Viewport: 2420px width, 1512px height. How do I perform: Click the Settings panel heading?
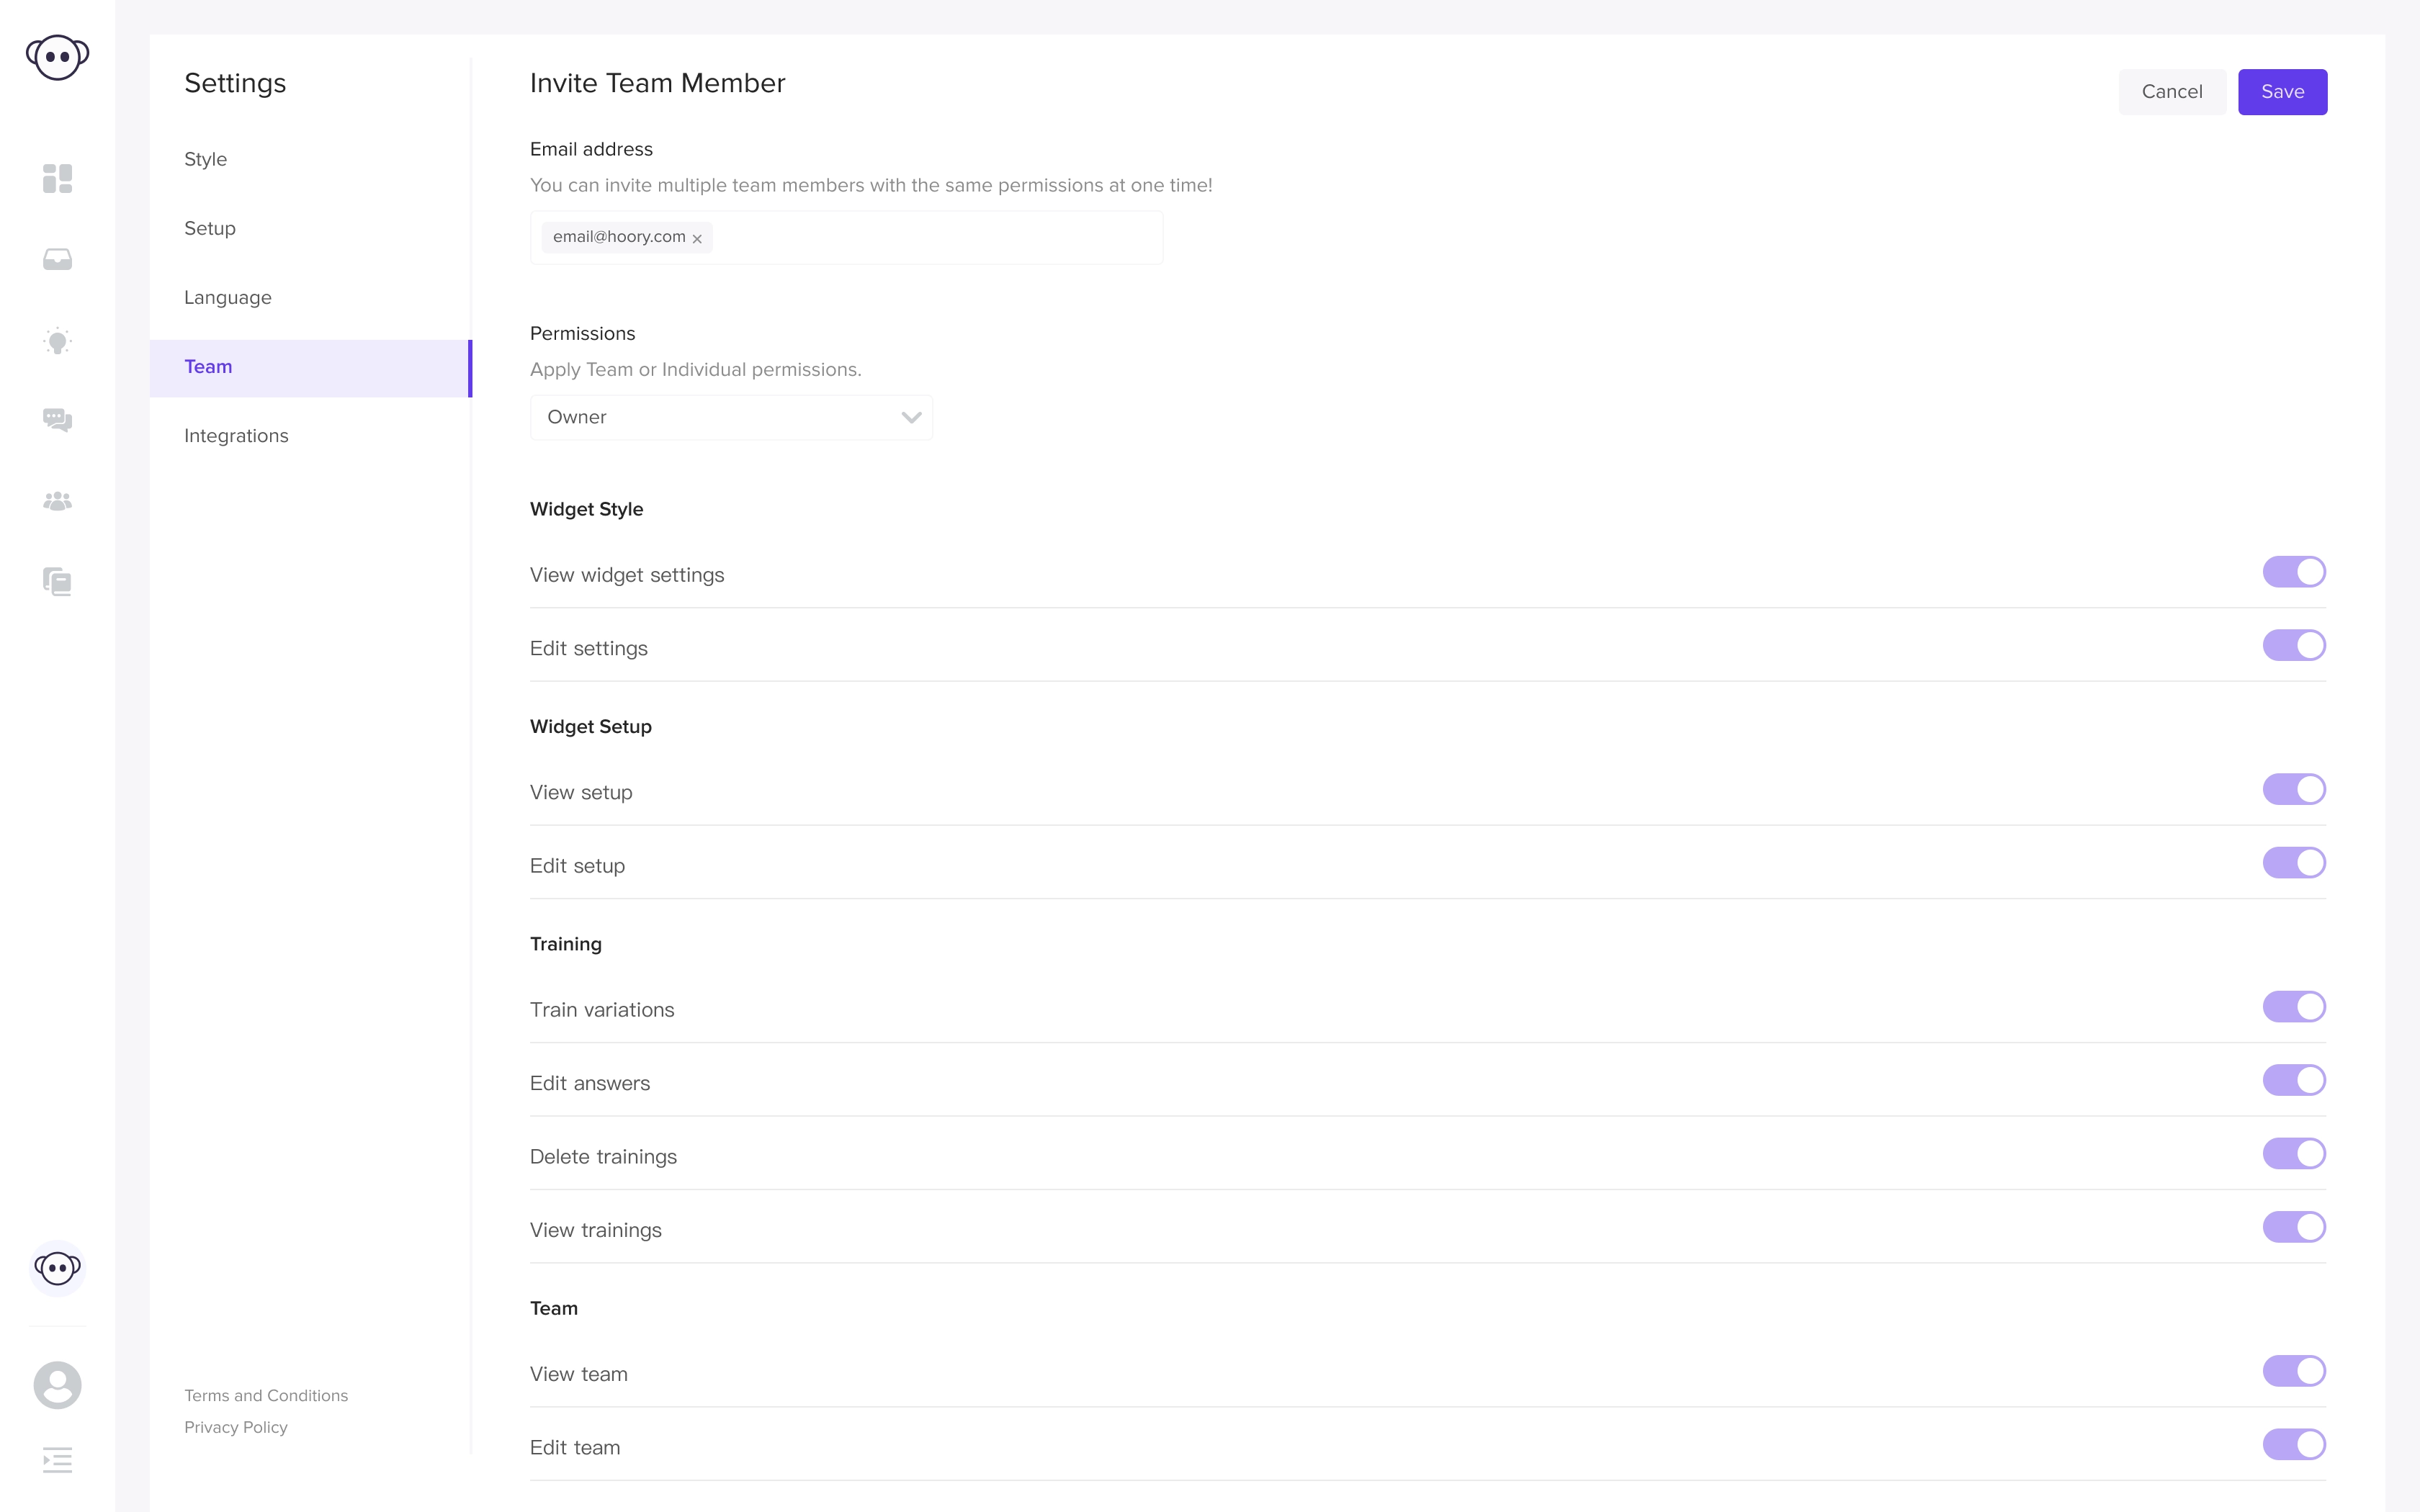(235, 83)
